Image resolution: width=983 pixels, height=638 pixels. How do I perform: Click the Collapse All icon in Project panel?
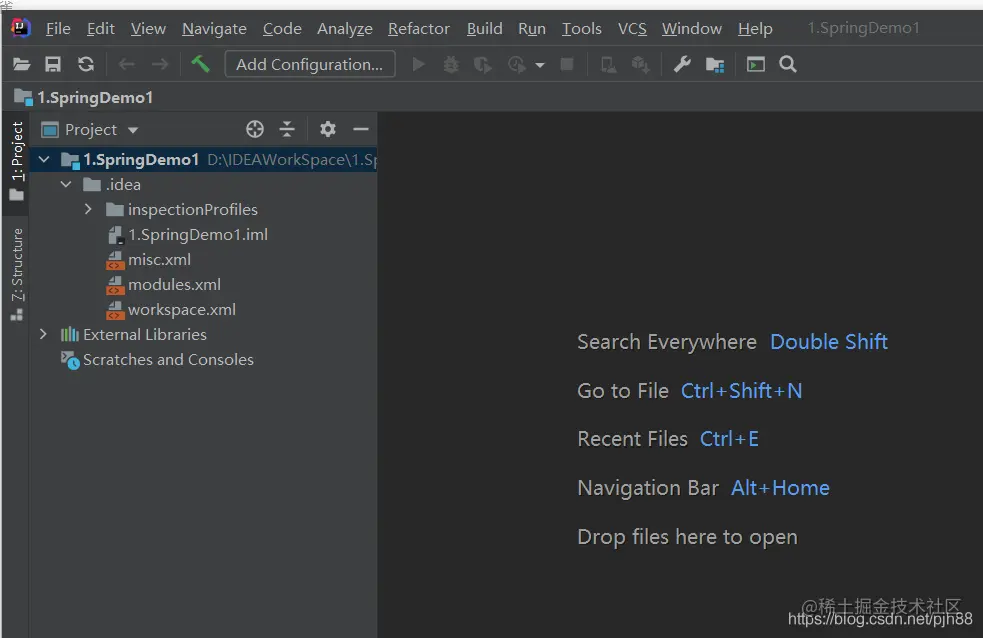coord(287,129)
